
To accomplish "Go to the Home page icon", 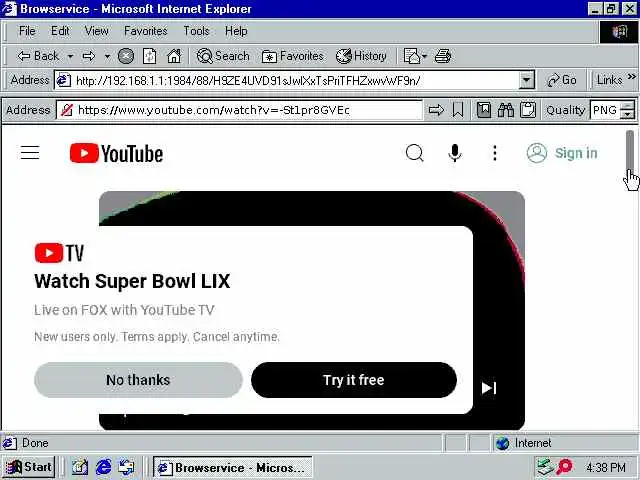I will [x=174, y=56].
